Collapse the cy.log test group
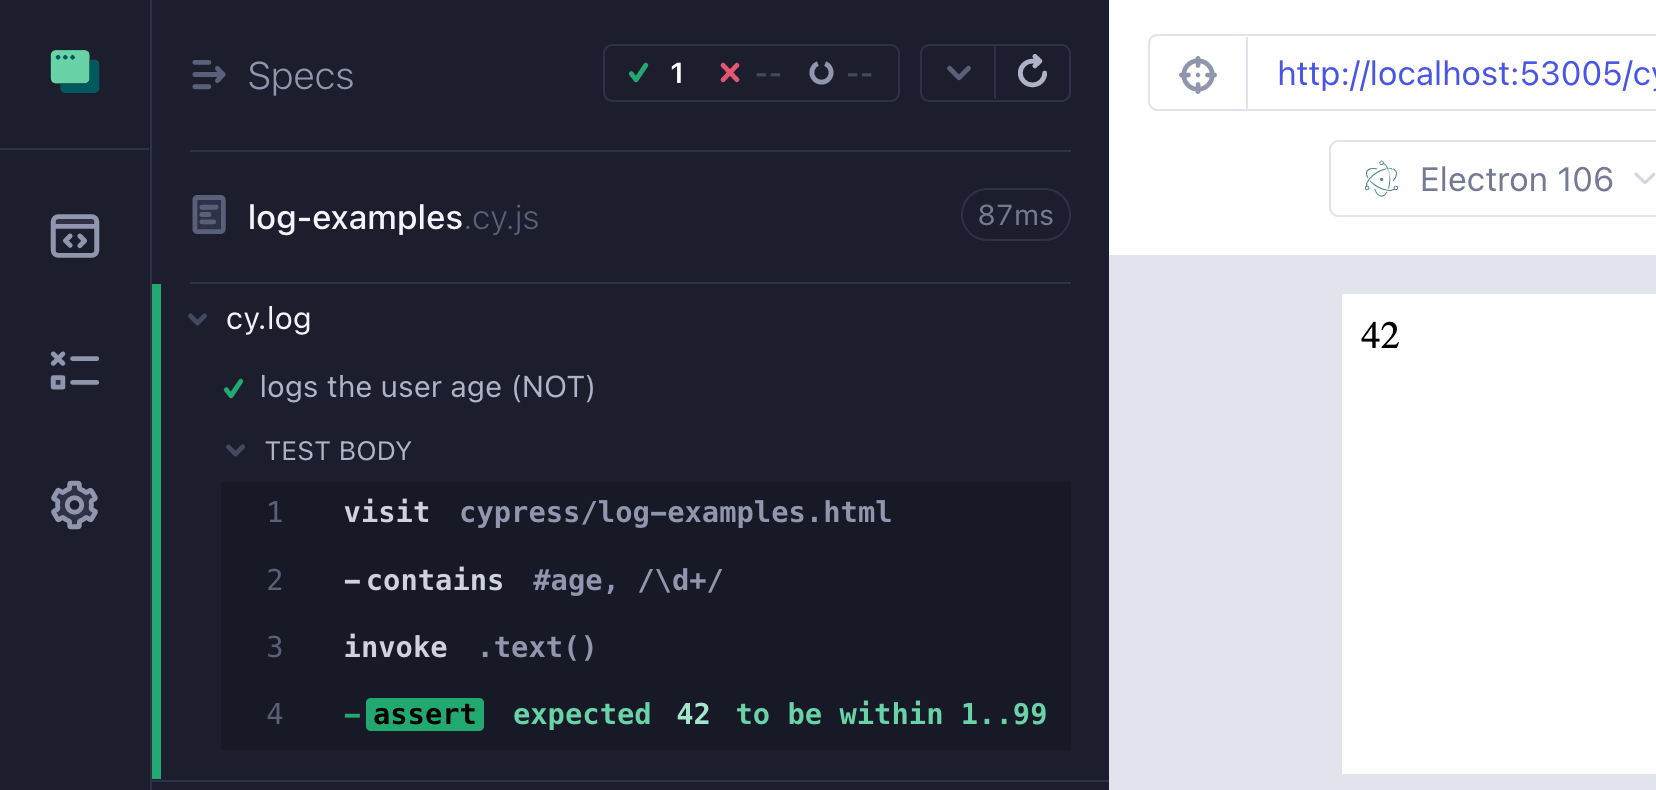Screen dimensions: 1656x790 (x=197, y=319)
